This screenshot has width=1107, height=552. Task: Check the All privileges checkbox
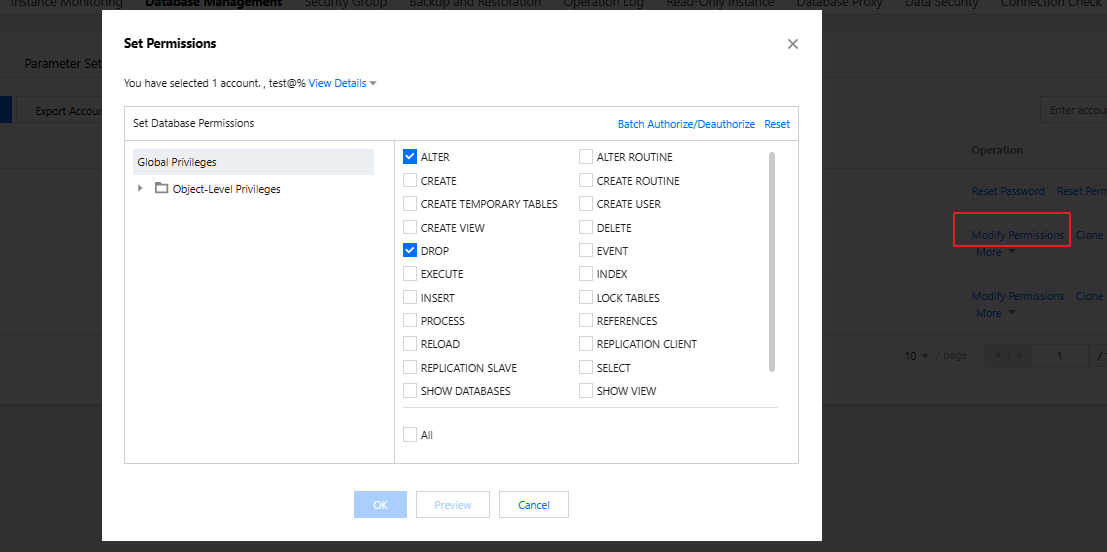click(410, 435)
